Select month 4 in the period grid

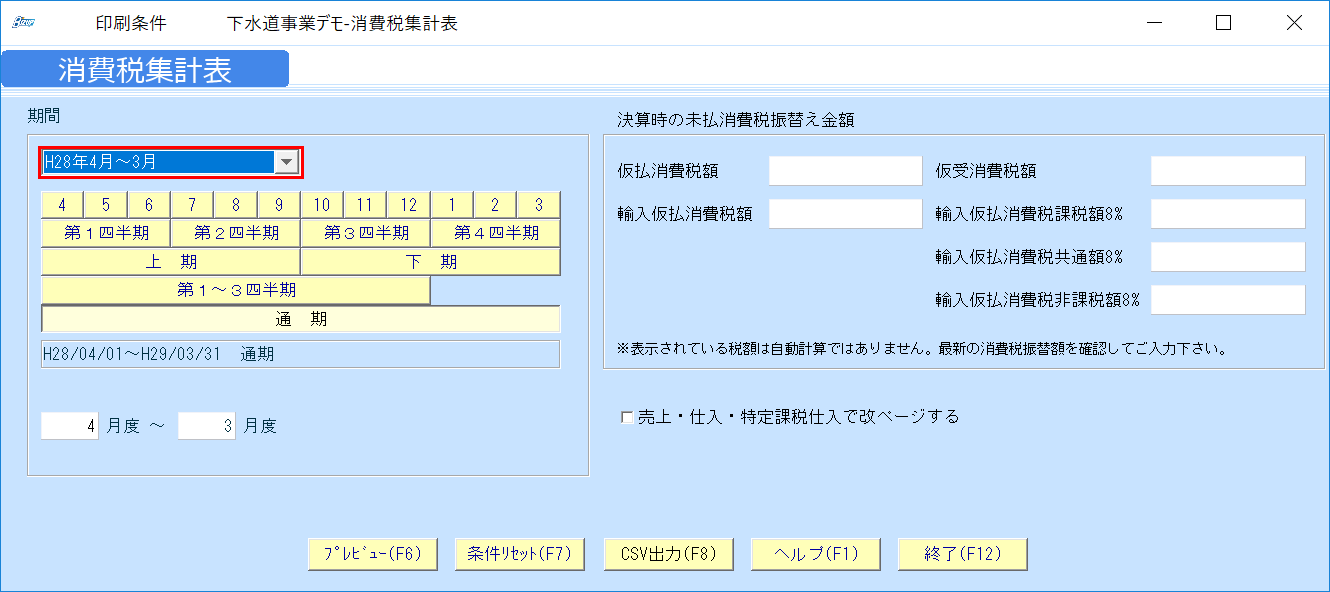(x=62, y=203)
